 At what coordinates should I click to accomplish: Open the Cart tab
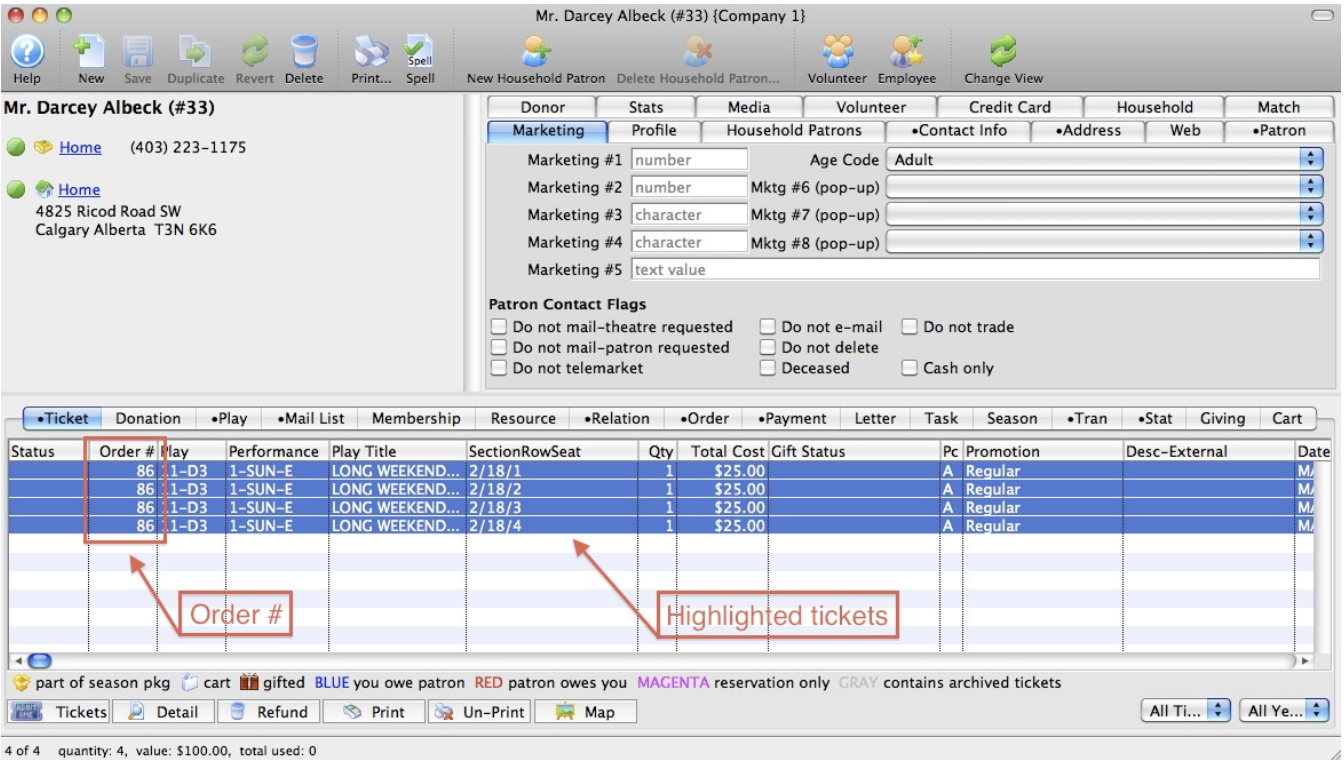point(1287,419)
